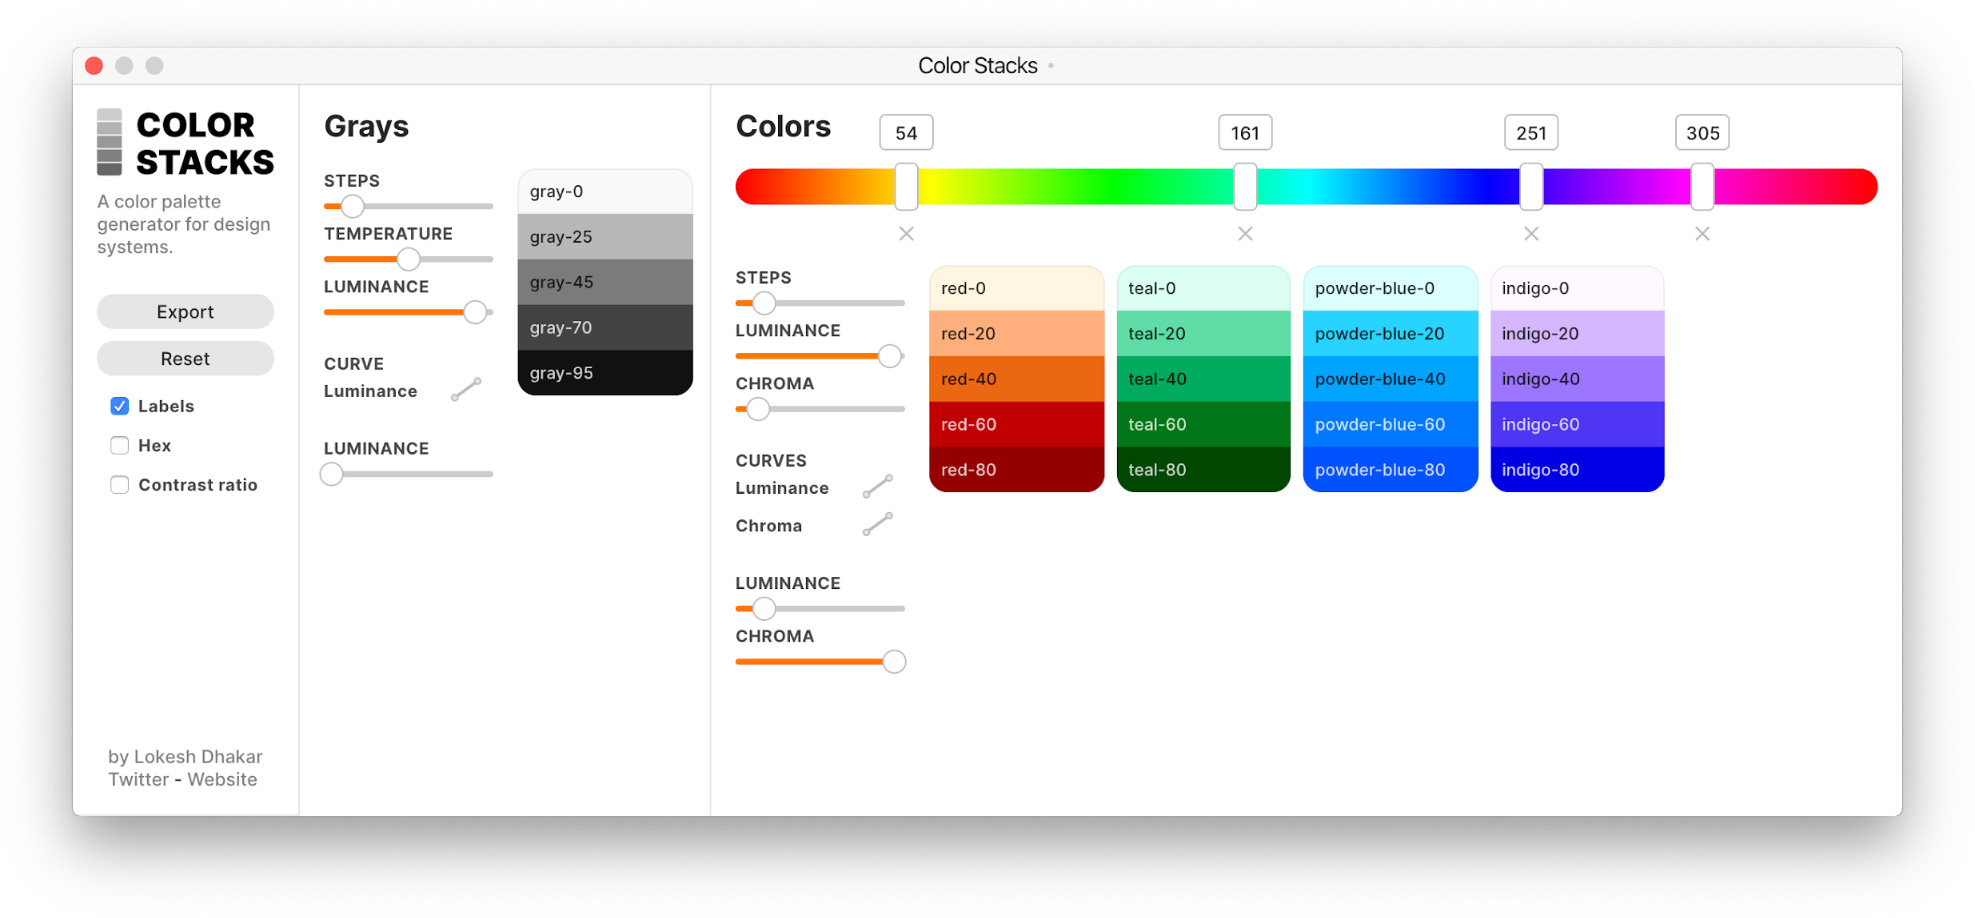The image size is (1975, 918).
Task: Remove hue stop 305 with its X icon
Action: [1702, 234]
